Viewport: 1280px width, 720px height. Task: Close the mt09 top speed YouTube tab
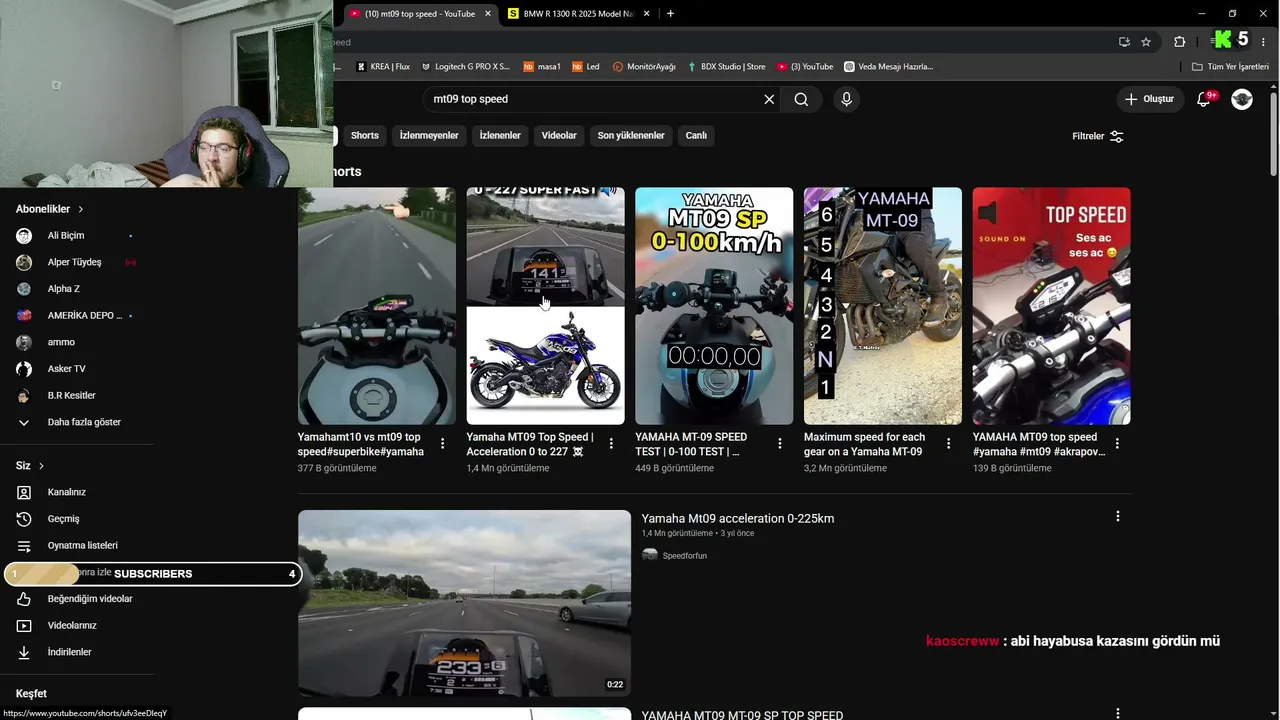click(488, 14)
